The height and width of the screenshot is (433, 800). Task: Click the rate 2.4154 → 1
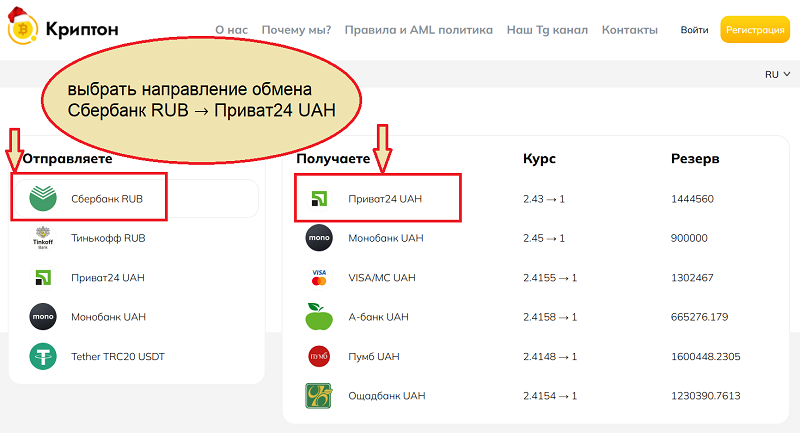(x=550, y=396)
